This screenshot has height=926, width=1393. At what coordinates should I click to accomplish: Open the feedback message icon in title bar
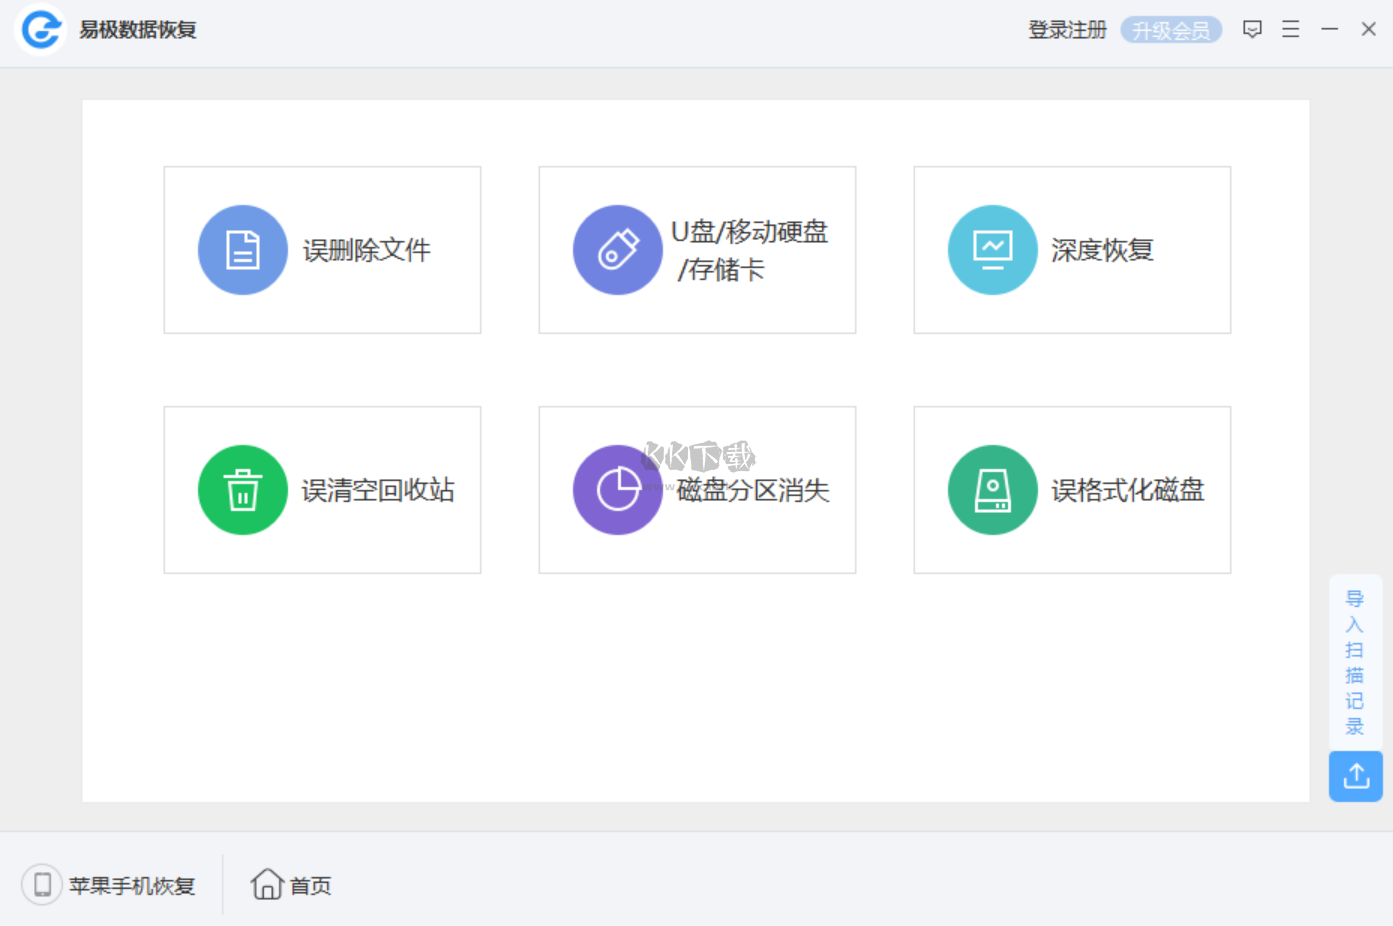pyautogui.click(x=1252, y=29)
